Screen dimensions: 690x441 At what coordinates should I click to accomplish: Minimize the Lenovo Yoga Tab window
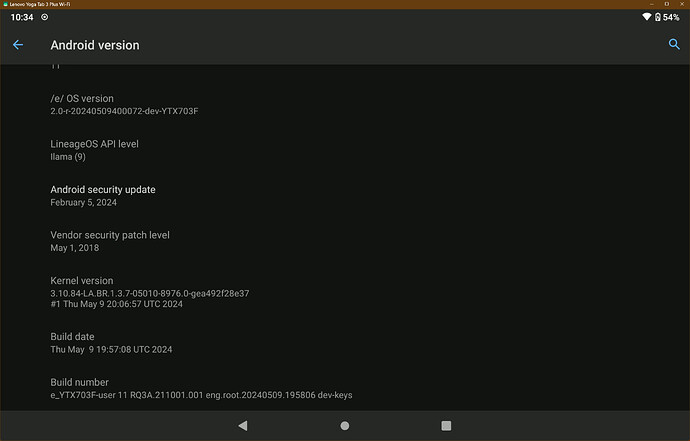(652, 4)
